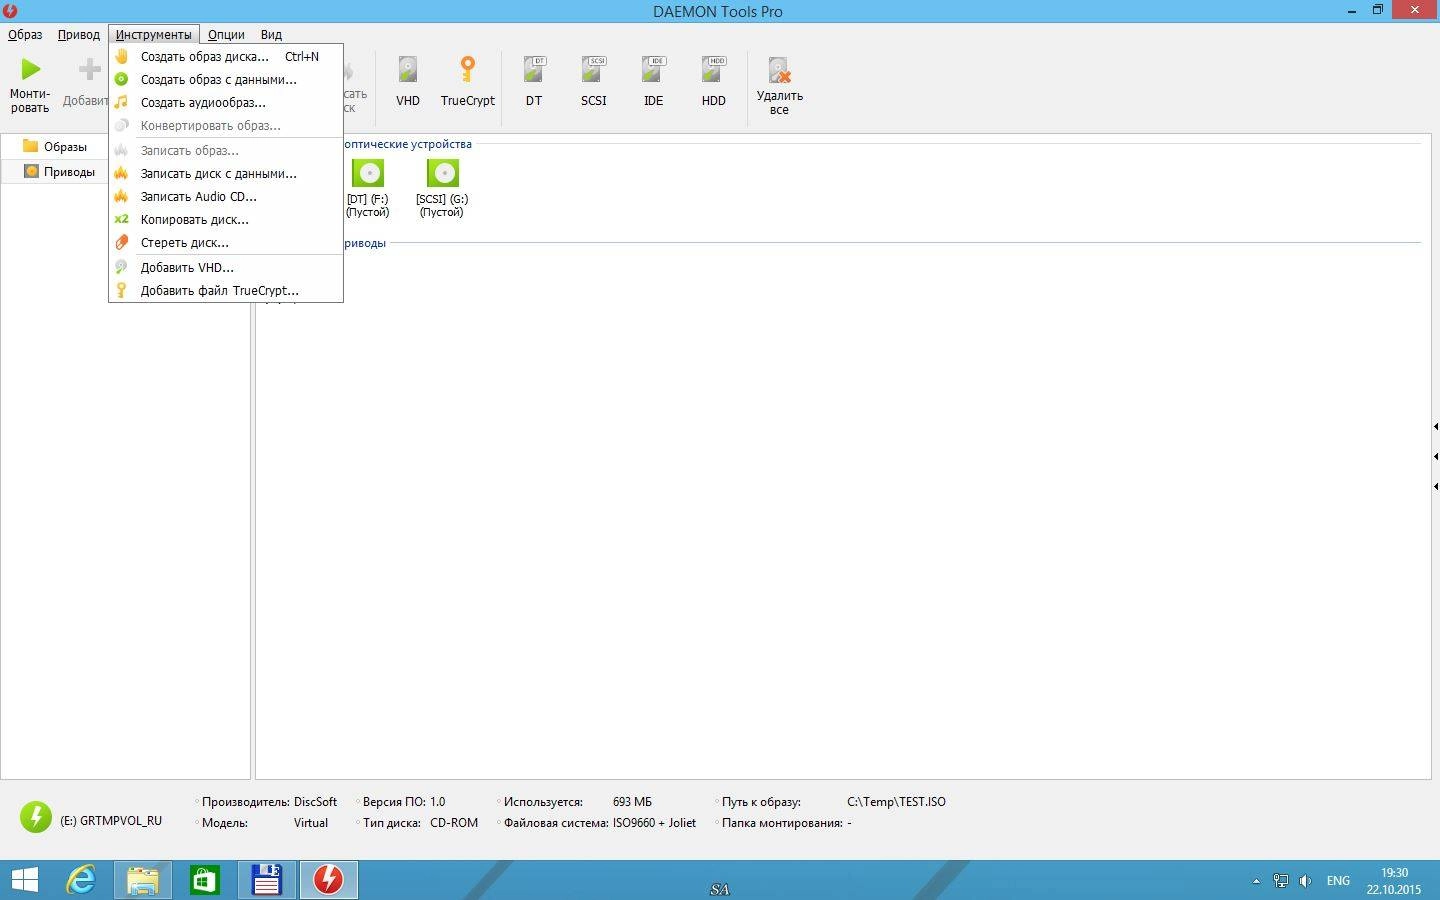Screen dimensions: 1440x900
Task: Select the [SCSI] (G:) empty drive
Action: click(x=442, y=187)
